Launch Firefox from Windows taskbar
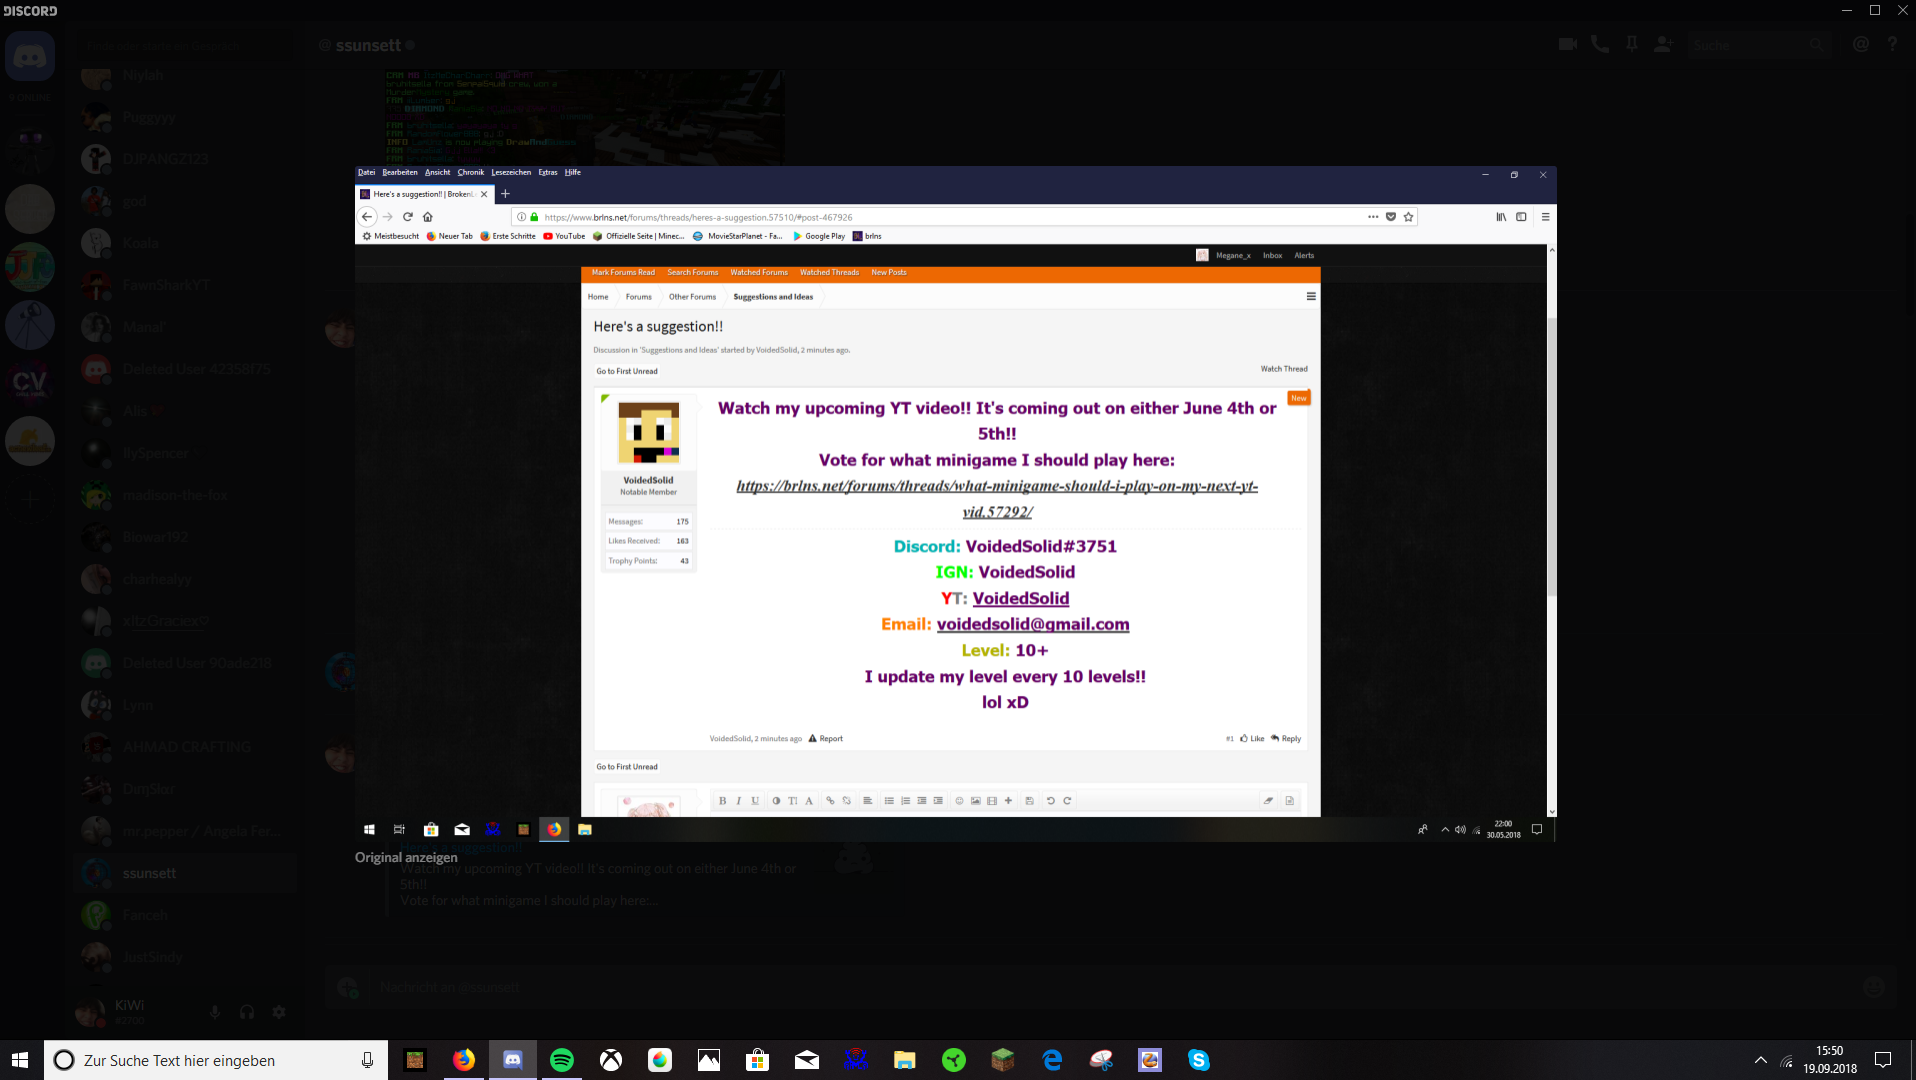The width and height of the screenshot is (1916, 1080). [x=464, y=1060]
